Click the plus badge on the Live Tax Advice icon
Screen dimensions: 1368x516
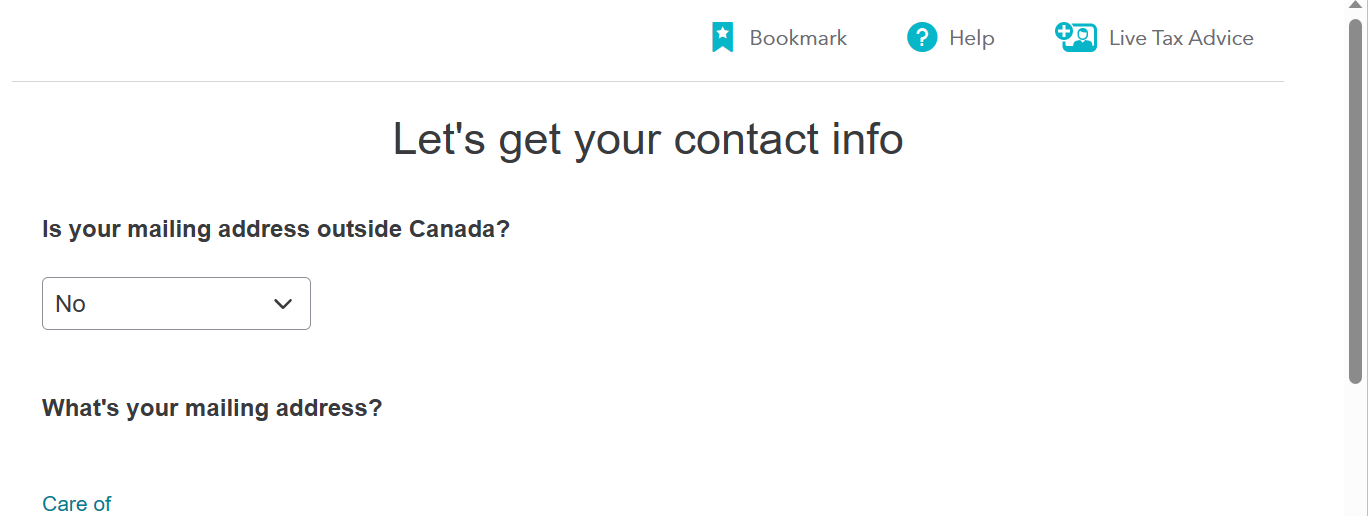[1064, 31]
